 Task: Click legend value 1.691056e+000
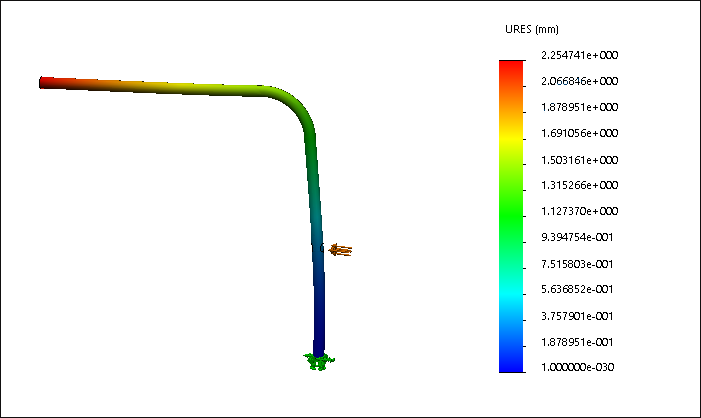579,133
